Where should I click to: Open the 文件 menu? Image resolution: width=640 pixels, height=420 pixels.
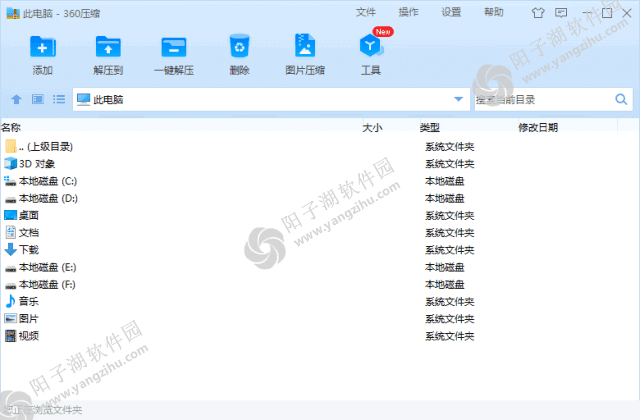[365, 12]
